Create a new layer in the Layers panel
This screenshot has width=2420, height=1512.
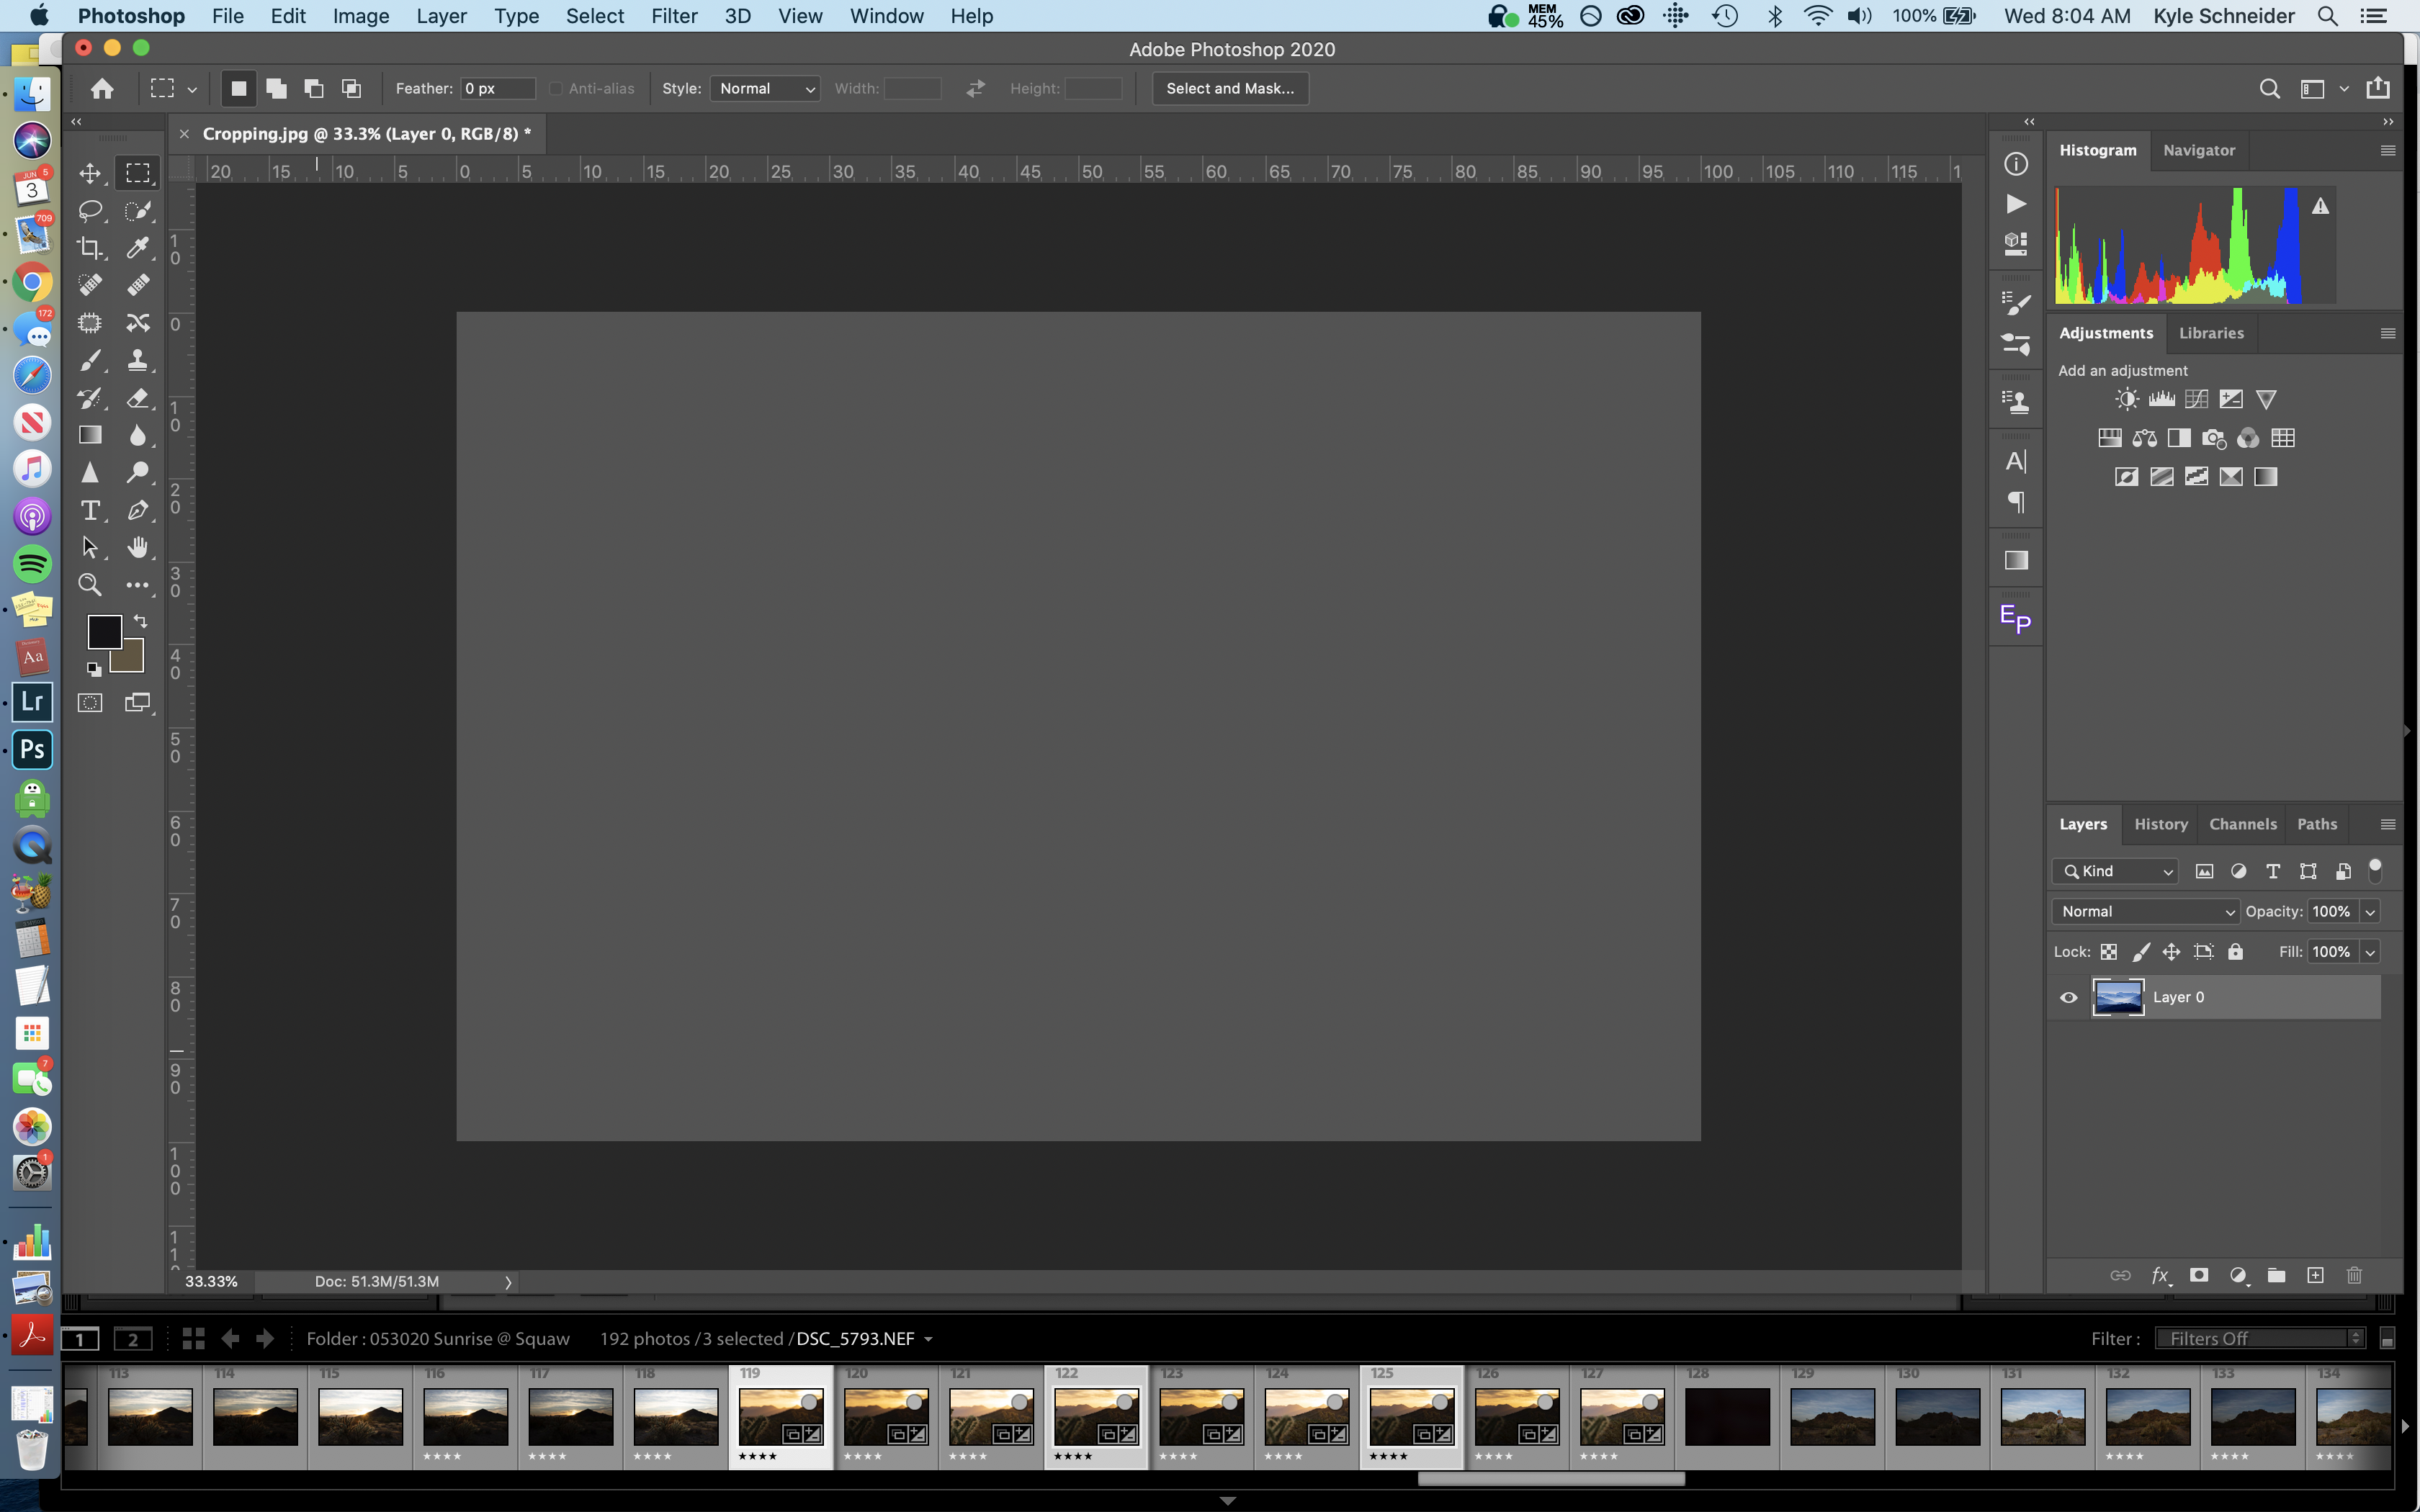2315,1275
